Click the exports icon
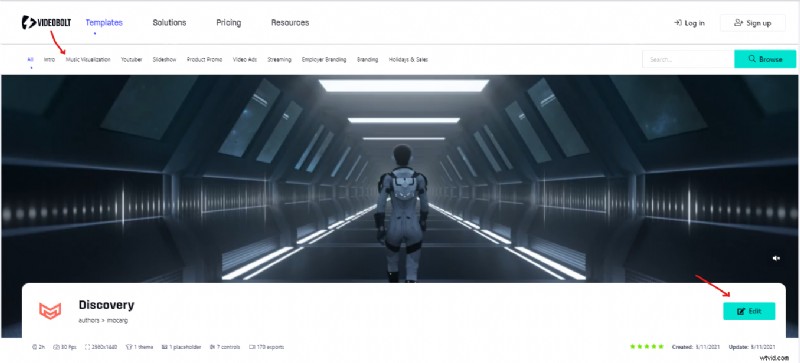Screen dimensions: 800x363 click(x=252, y=347)
